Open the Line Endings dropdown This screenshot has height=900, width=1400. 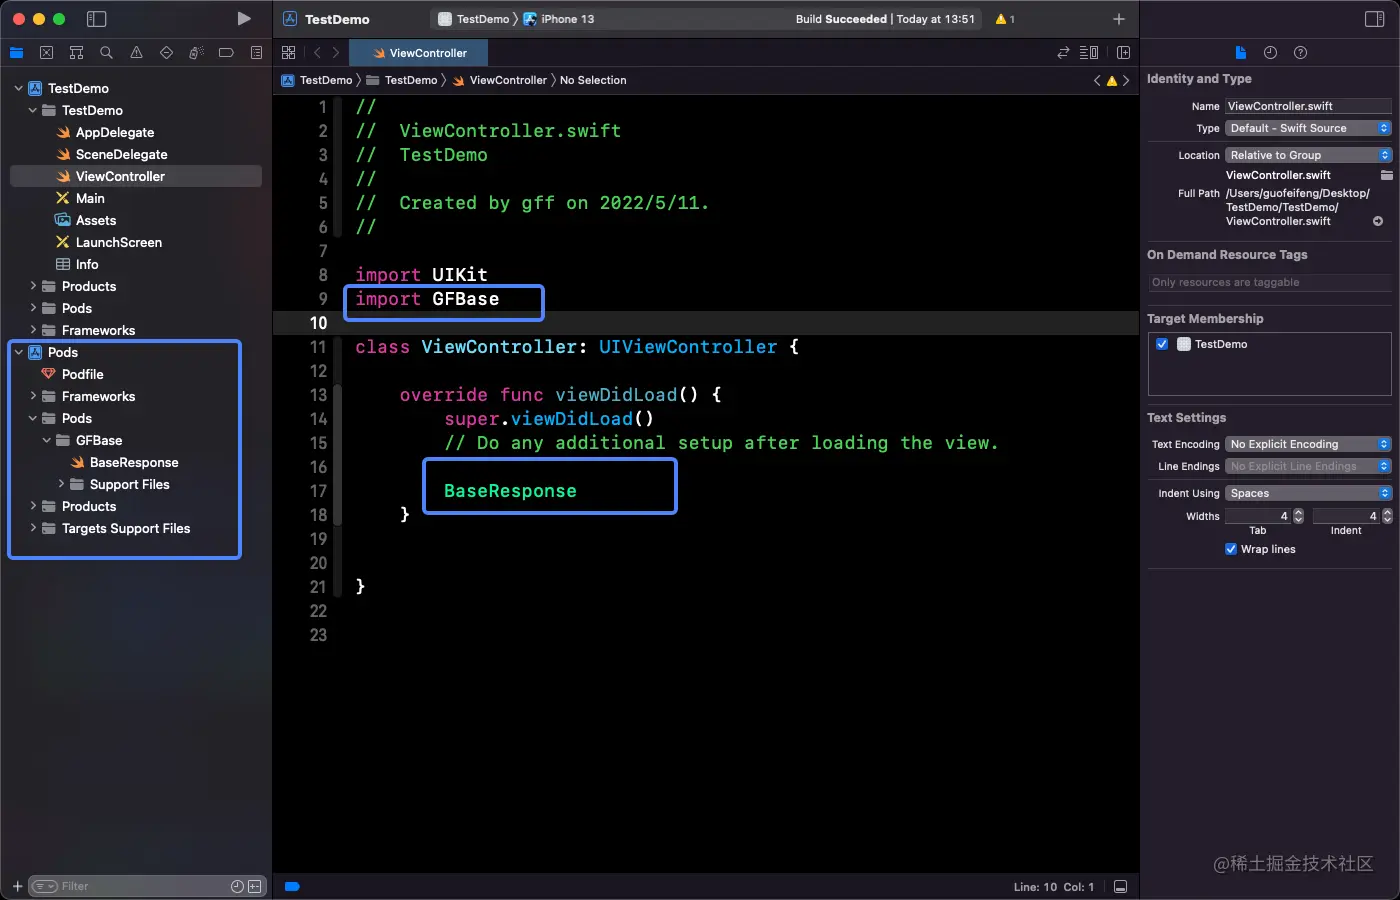tap(1308, 466)
